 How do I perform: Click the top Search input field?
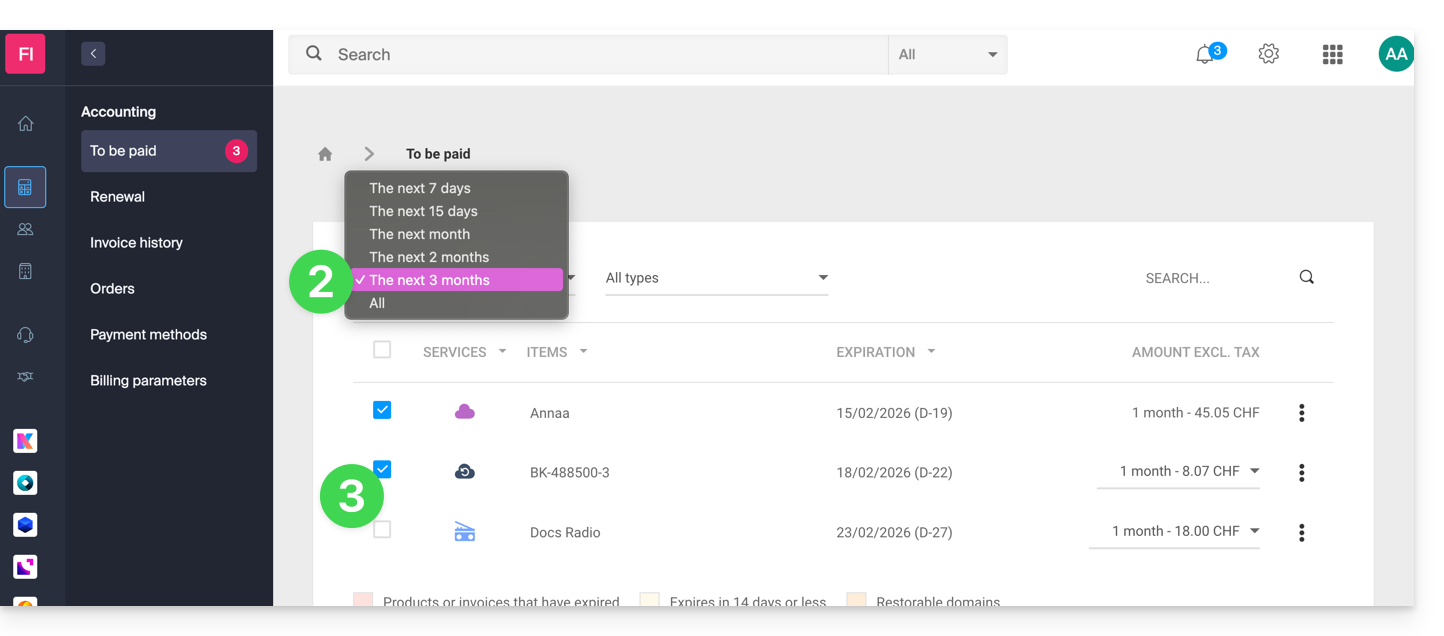600,55
